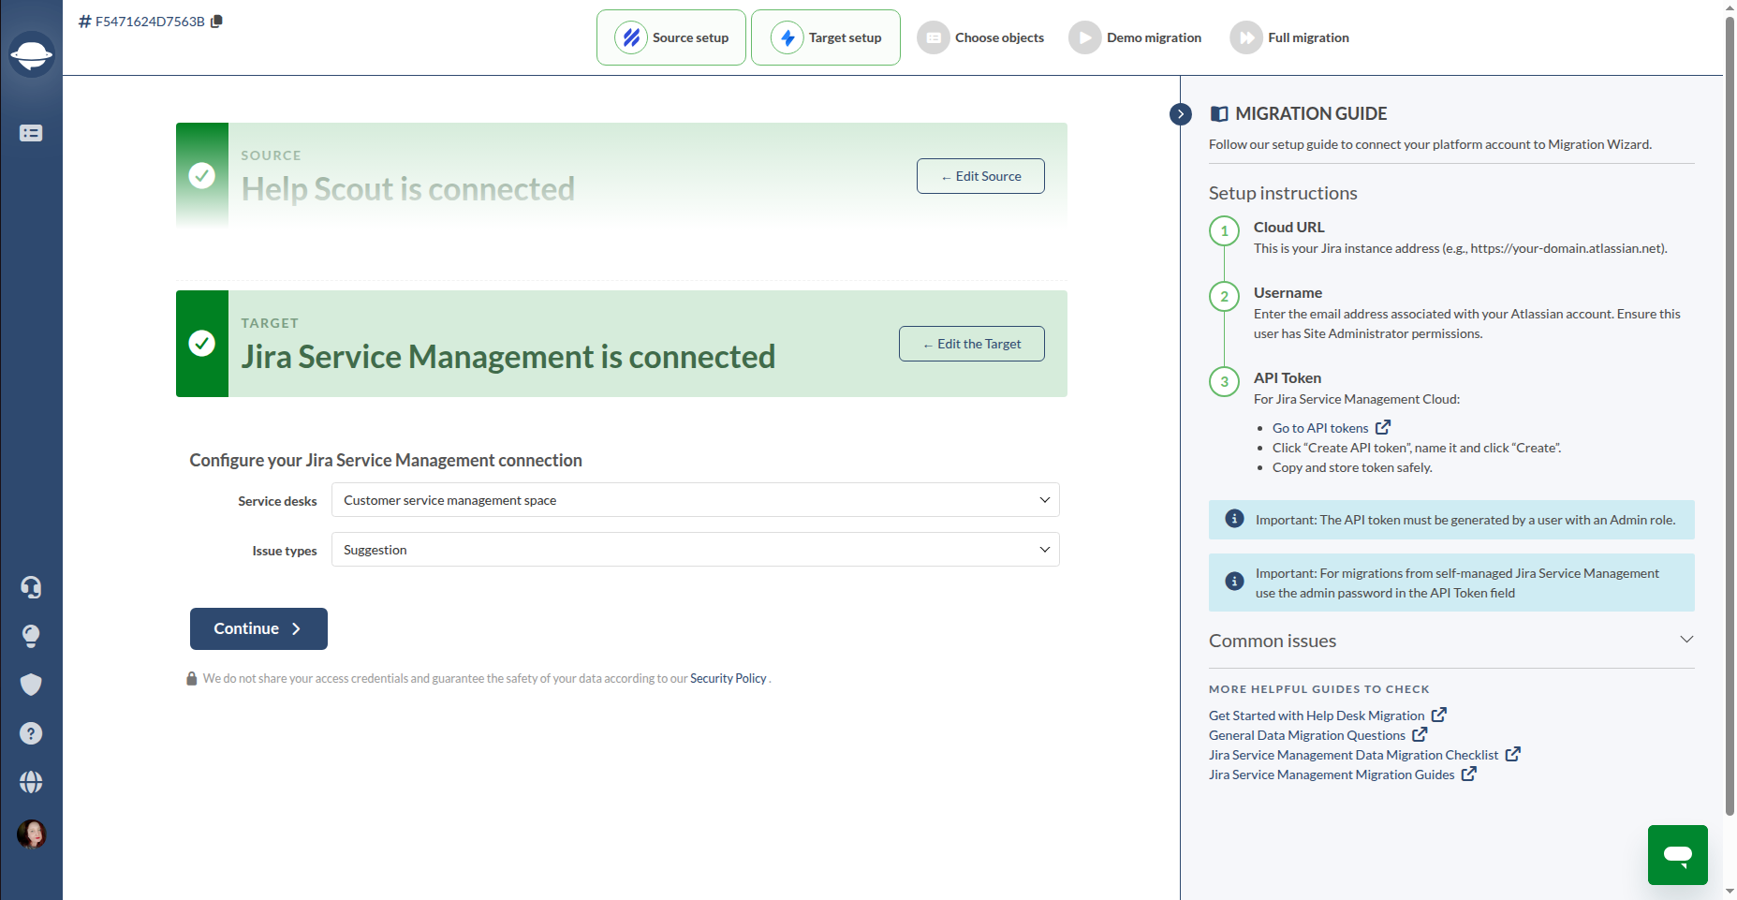This screenshot has width=1737, height=900.
Task: Click the Edit Source button
Action: pyautogui.click(x=980, y=176)
